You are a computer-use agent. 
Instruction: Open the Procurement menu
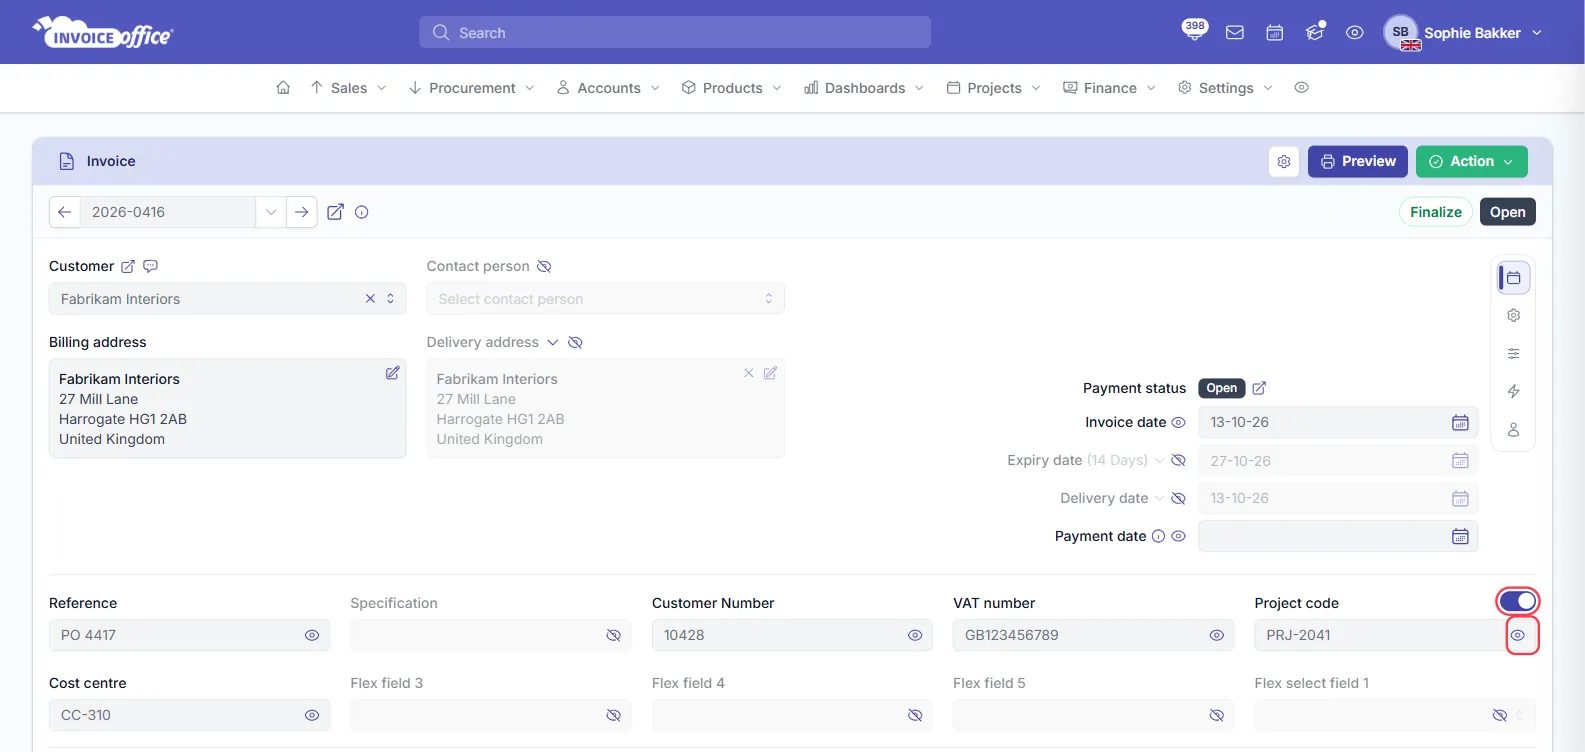[472, 88]
